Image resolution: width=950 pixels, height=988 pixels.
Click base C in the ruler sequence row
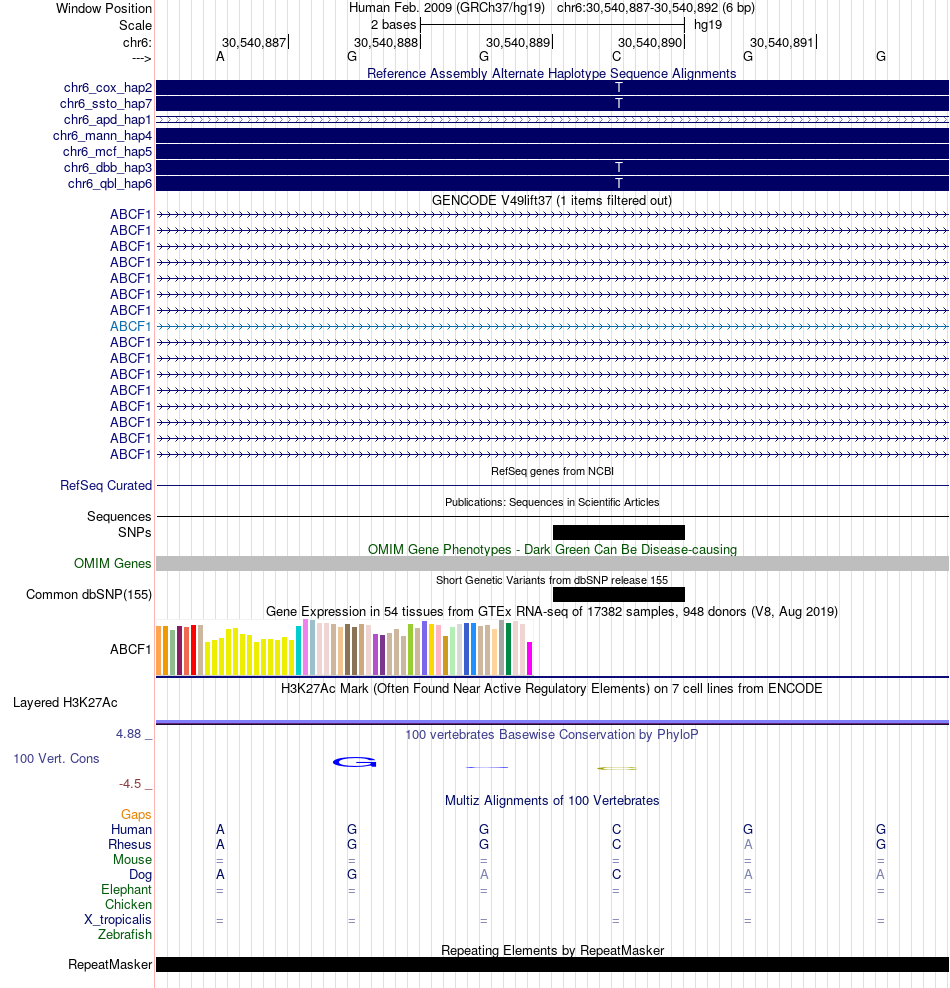617,57
